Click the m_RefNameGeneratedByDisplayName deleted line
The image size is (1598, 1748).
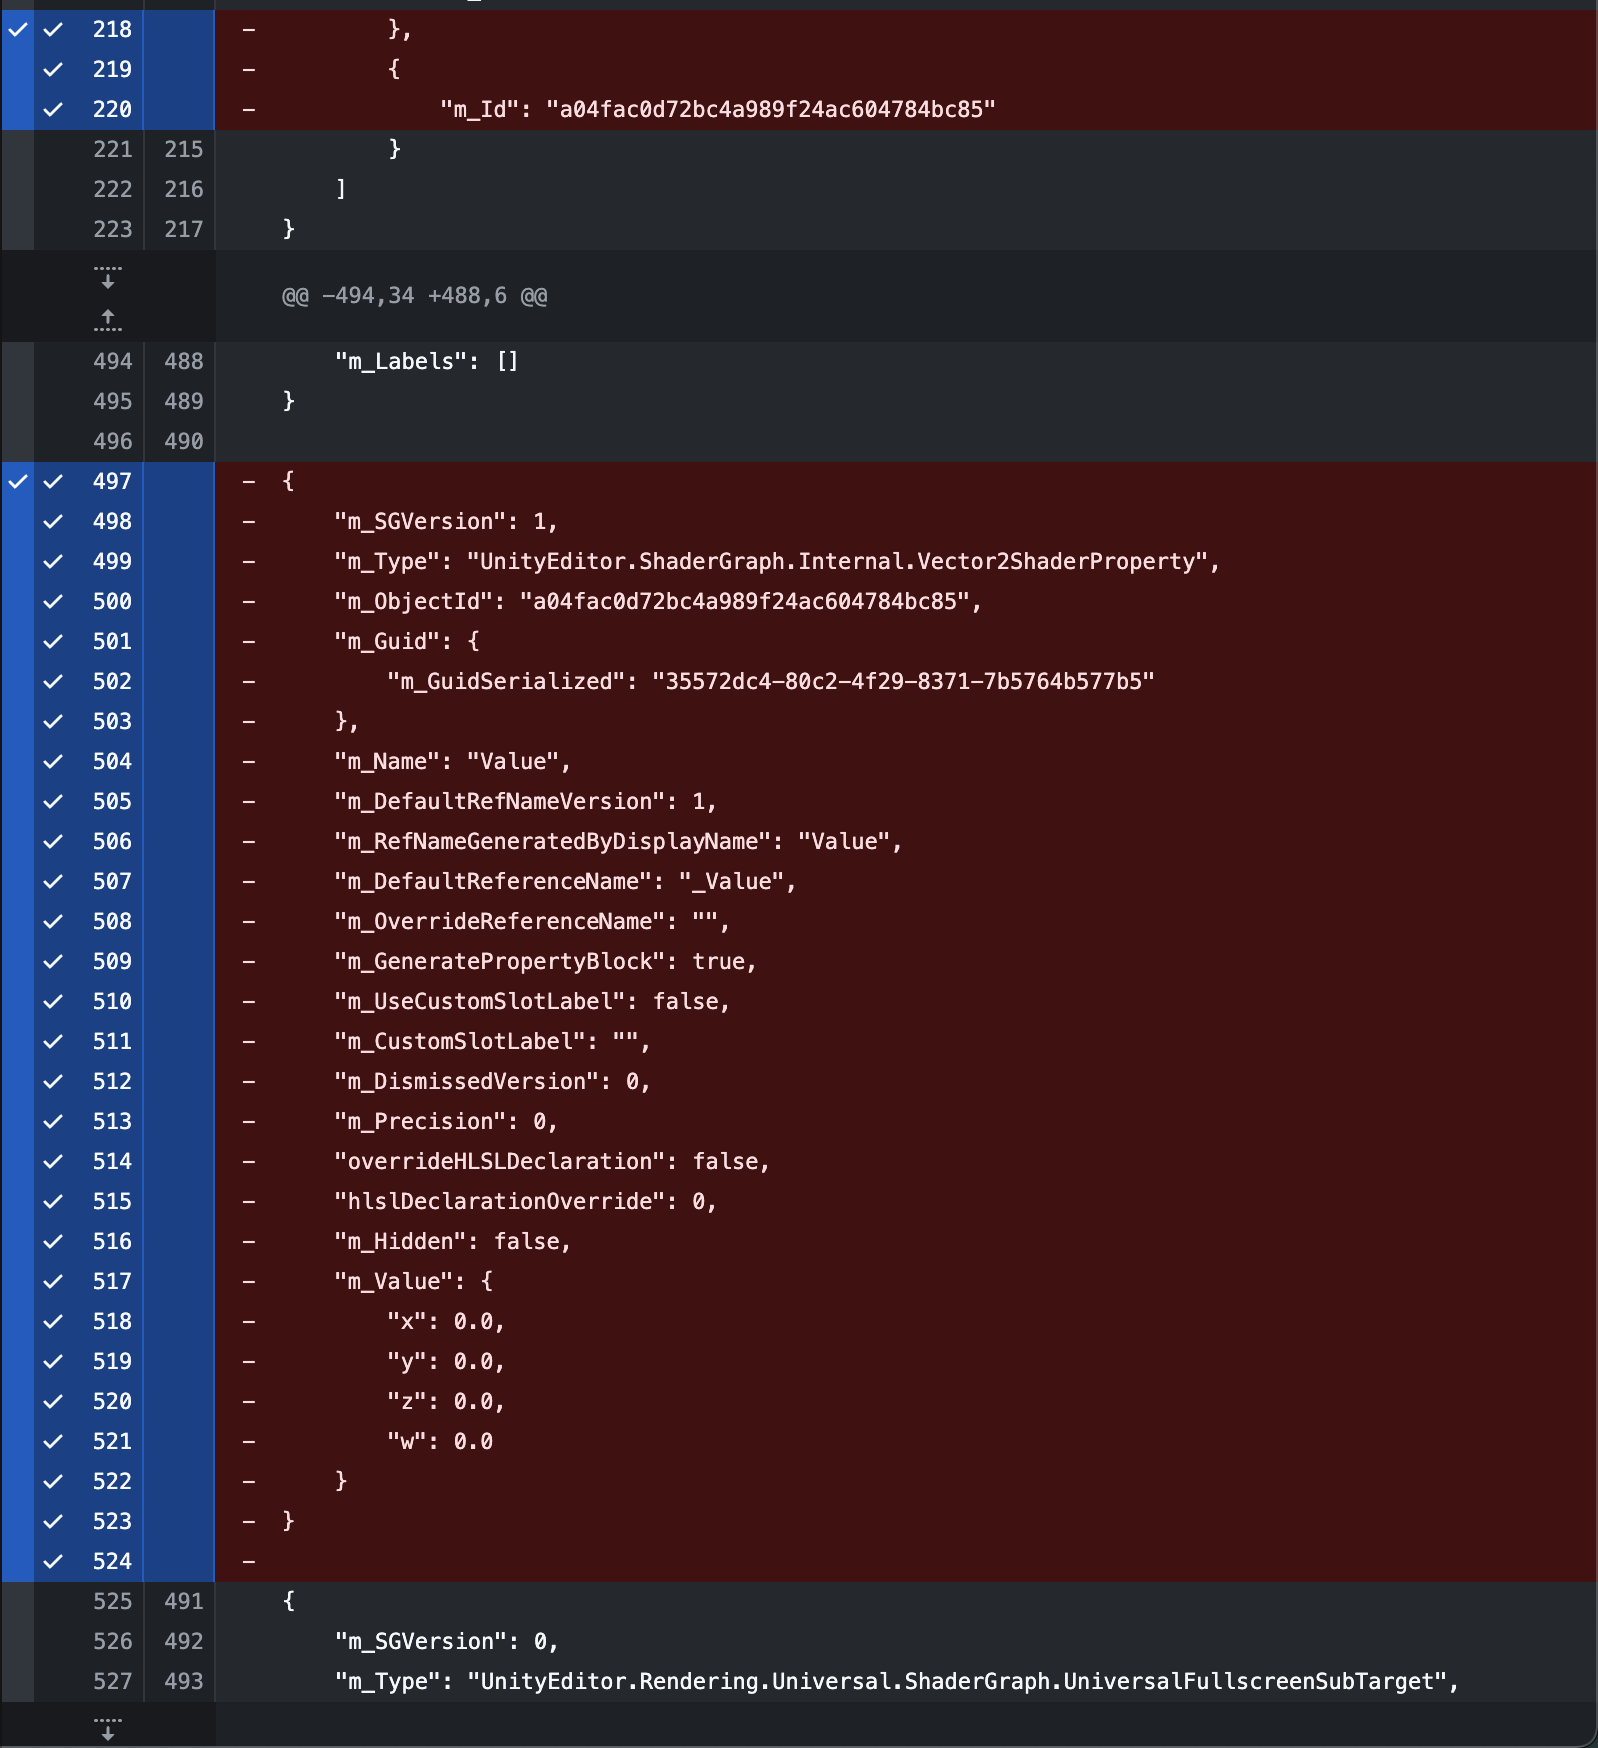pos(618,841)
